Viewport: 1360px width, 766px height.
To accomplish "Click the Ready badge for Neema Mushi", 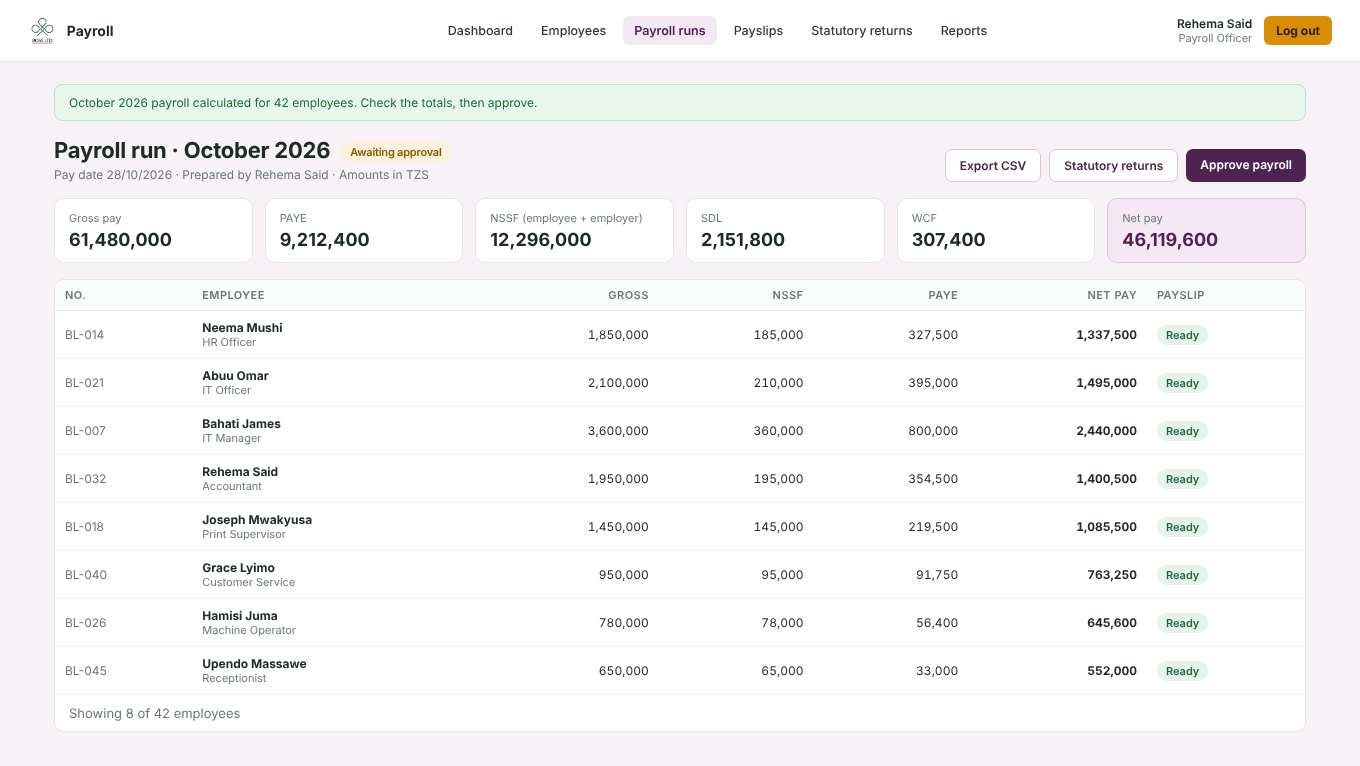I will (x=1182, y=335).
